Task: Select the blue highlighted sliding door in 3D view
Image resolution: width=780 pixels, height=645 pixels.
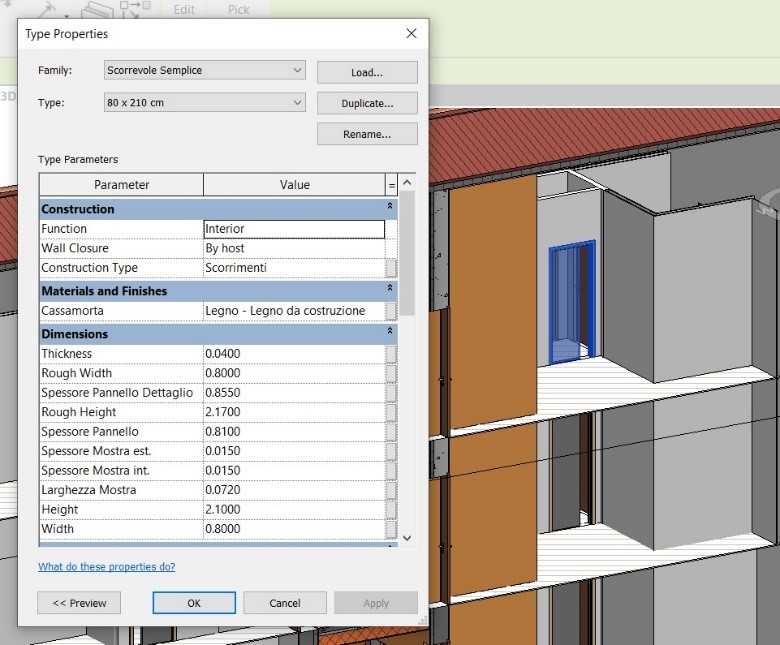Action: click(572, 302)
